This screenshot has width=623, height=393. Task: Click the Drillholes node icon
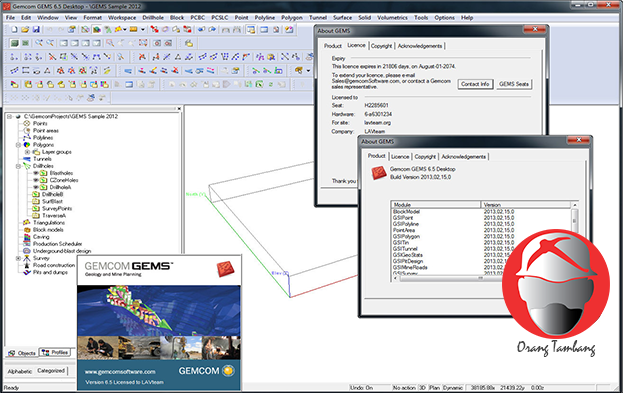tap(27, 166)
